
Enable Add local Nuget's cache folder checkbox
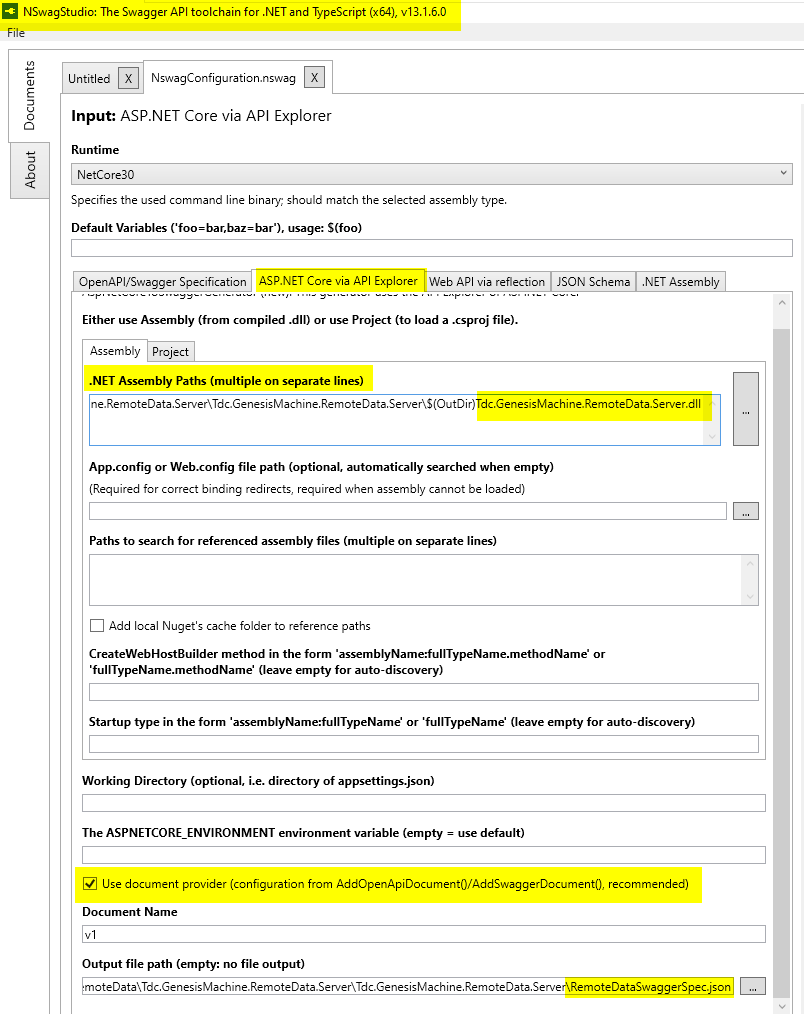97,625
